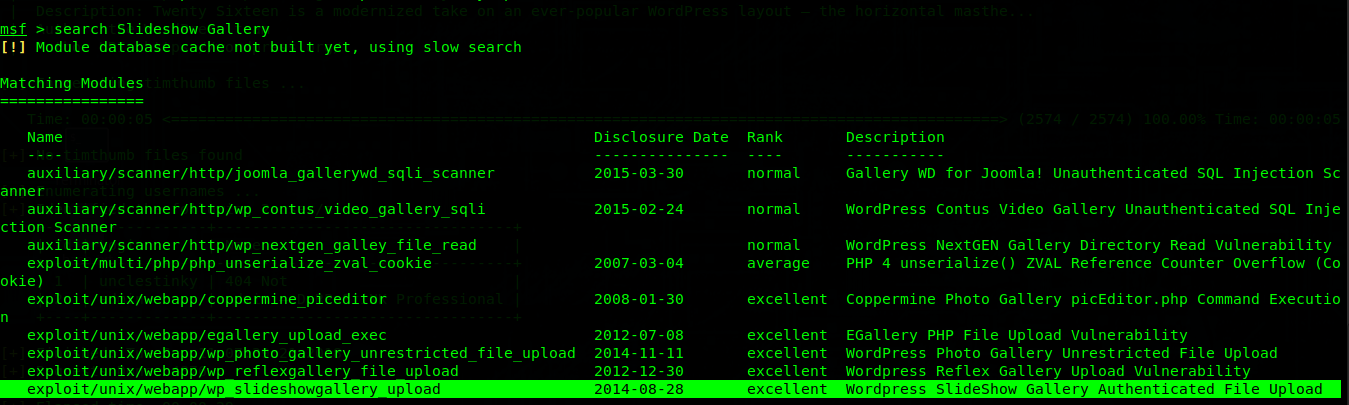The image size is (1349, 405).
Task: Click 'Coppermine Photo Gallery picEditor.php' description
Action: (1093, 299)
